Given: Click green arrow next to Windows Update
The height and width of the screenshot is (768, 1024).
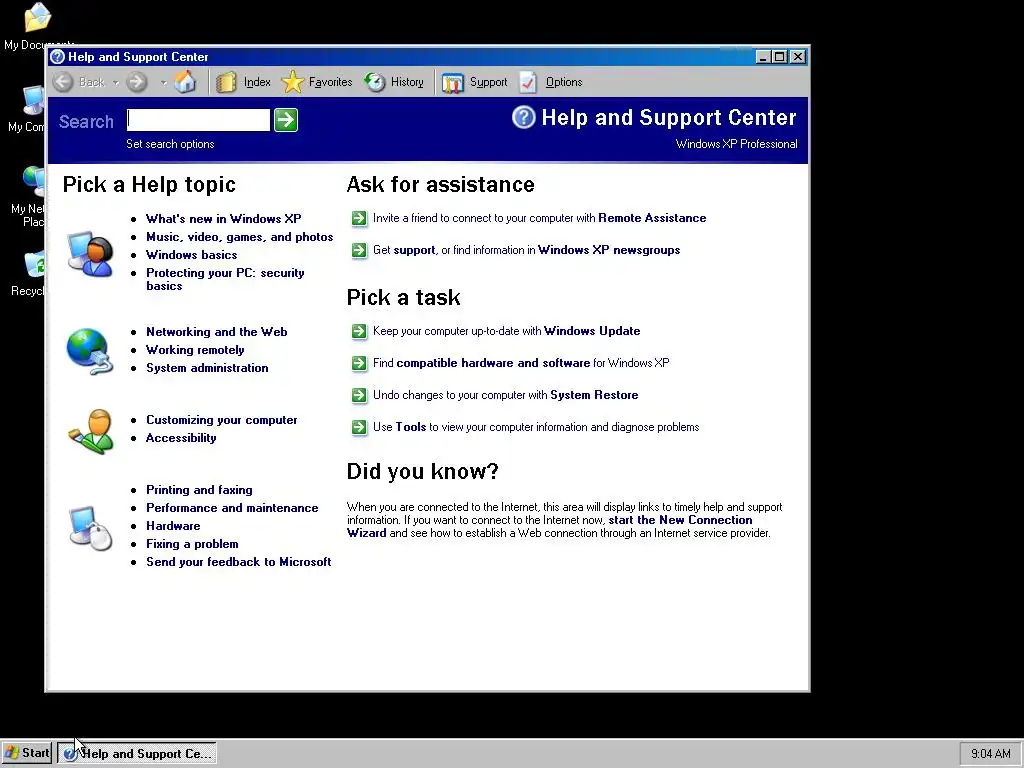Looking at the screenshot, I should (359, 331).
